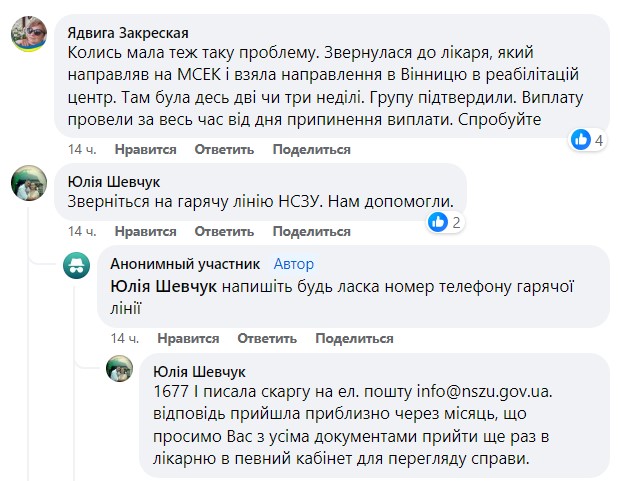The image size is (619, 481).
Task: Open the name link Ядвига Закреская
Action: [128, 33]
